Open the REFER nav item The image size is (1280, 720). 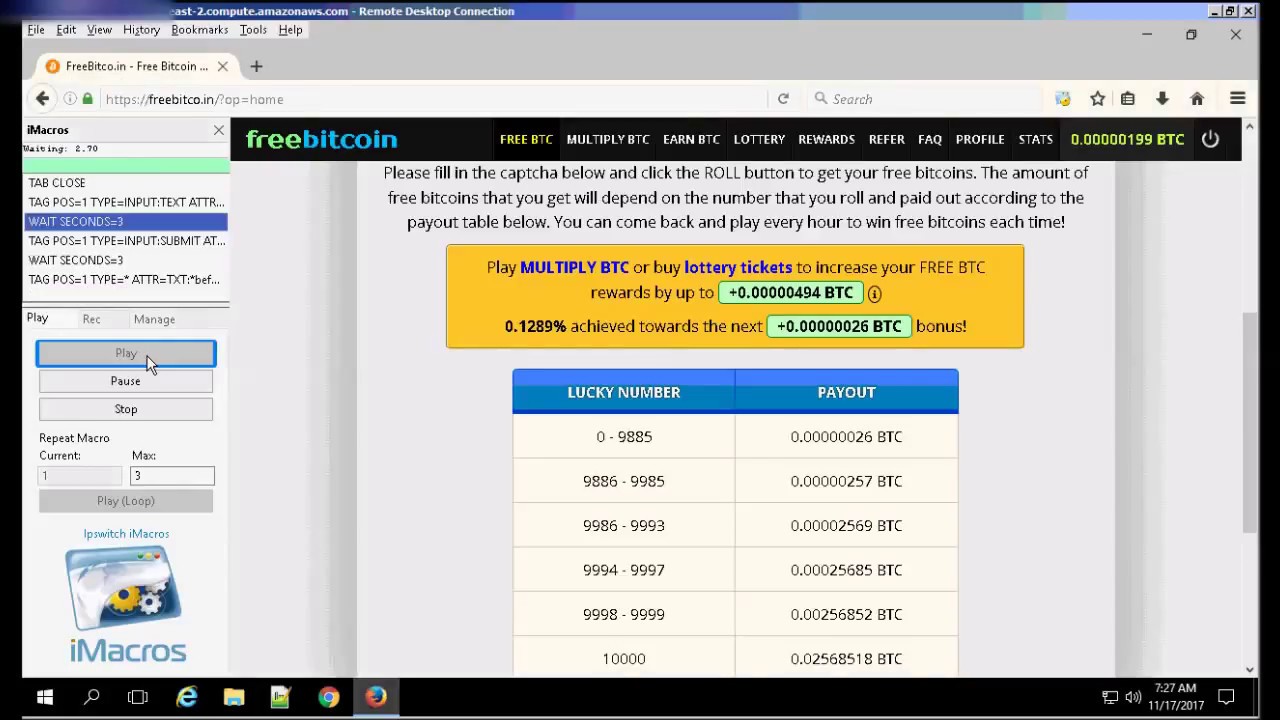886,139
